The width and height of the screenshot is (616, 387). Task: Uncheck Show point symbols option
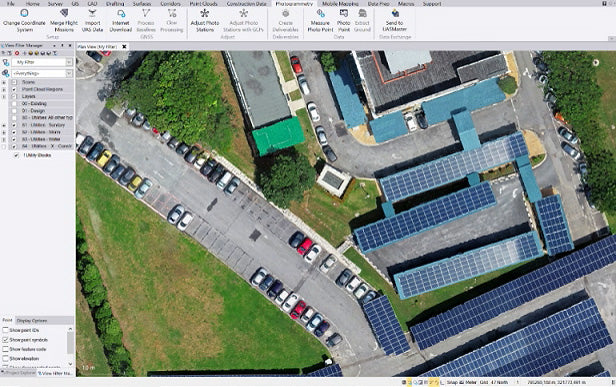[x=6, y=339]
